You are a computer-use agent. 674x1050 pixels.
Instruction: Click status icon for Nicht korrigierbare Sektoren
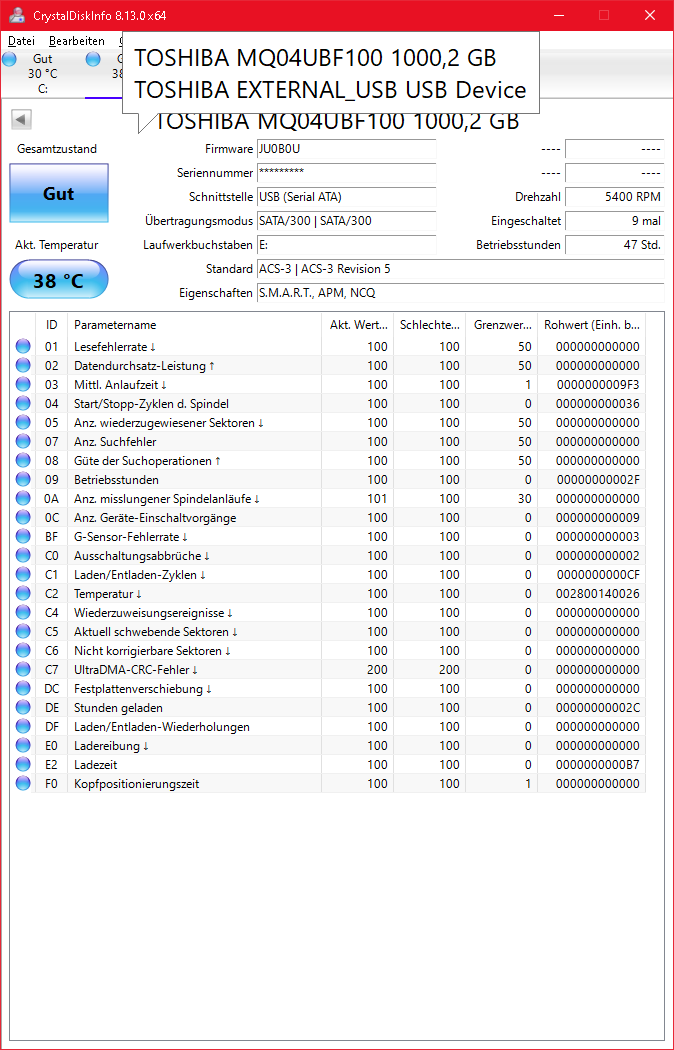(23, 650)
